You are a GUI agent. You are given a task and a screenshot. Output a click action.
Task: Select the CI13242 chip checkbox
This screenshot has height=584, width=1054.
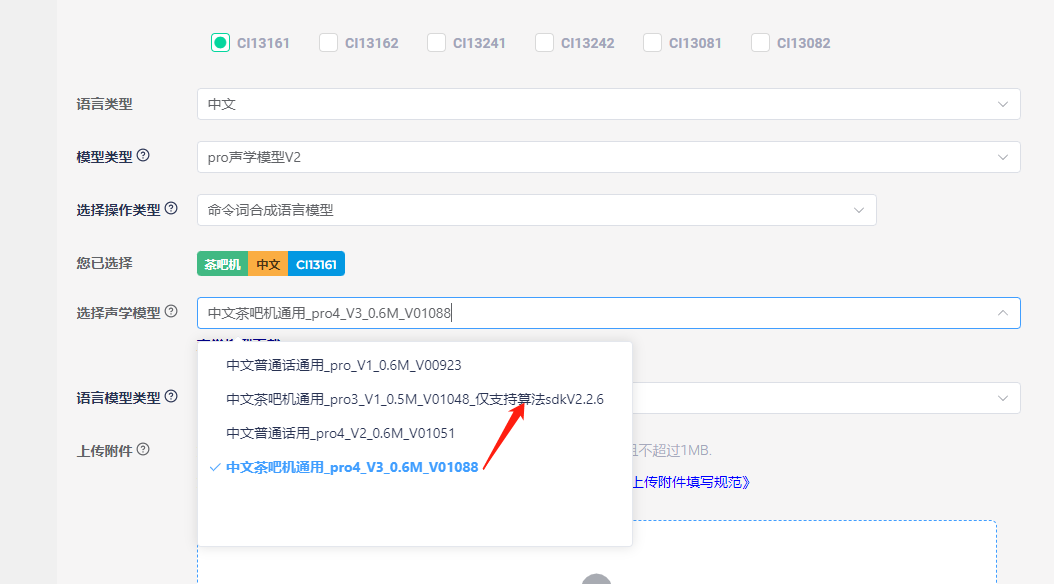(544, 43)
